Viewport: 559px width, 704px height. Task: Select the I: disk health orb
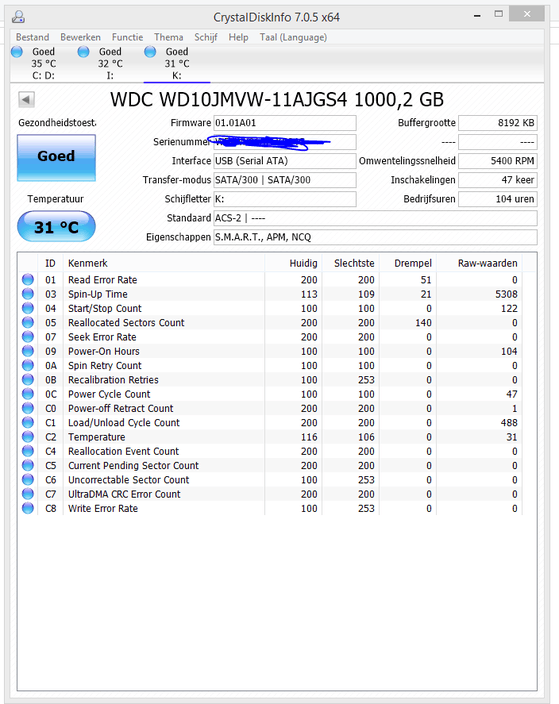coord(83,52)
